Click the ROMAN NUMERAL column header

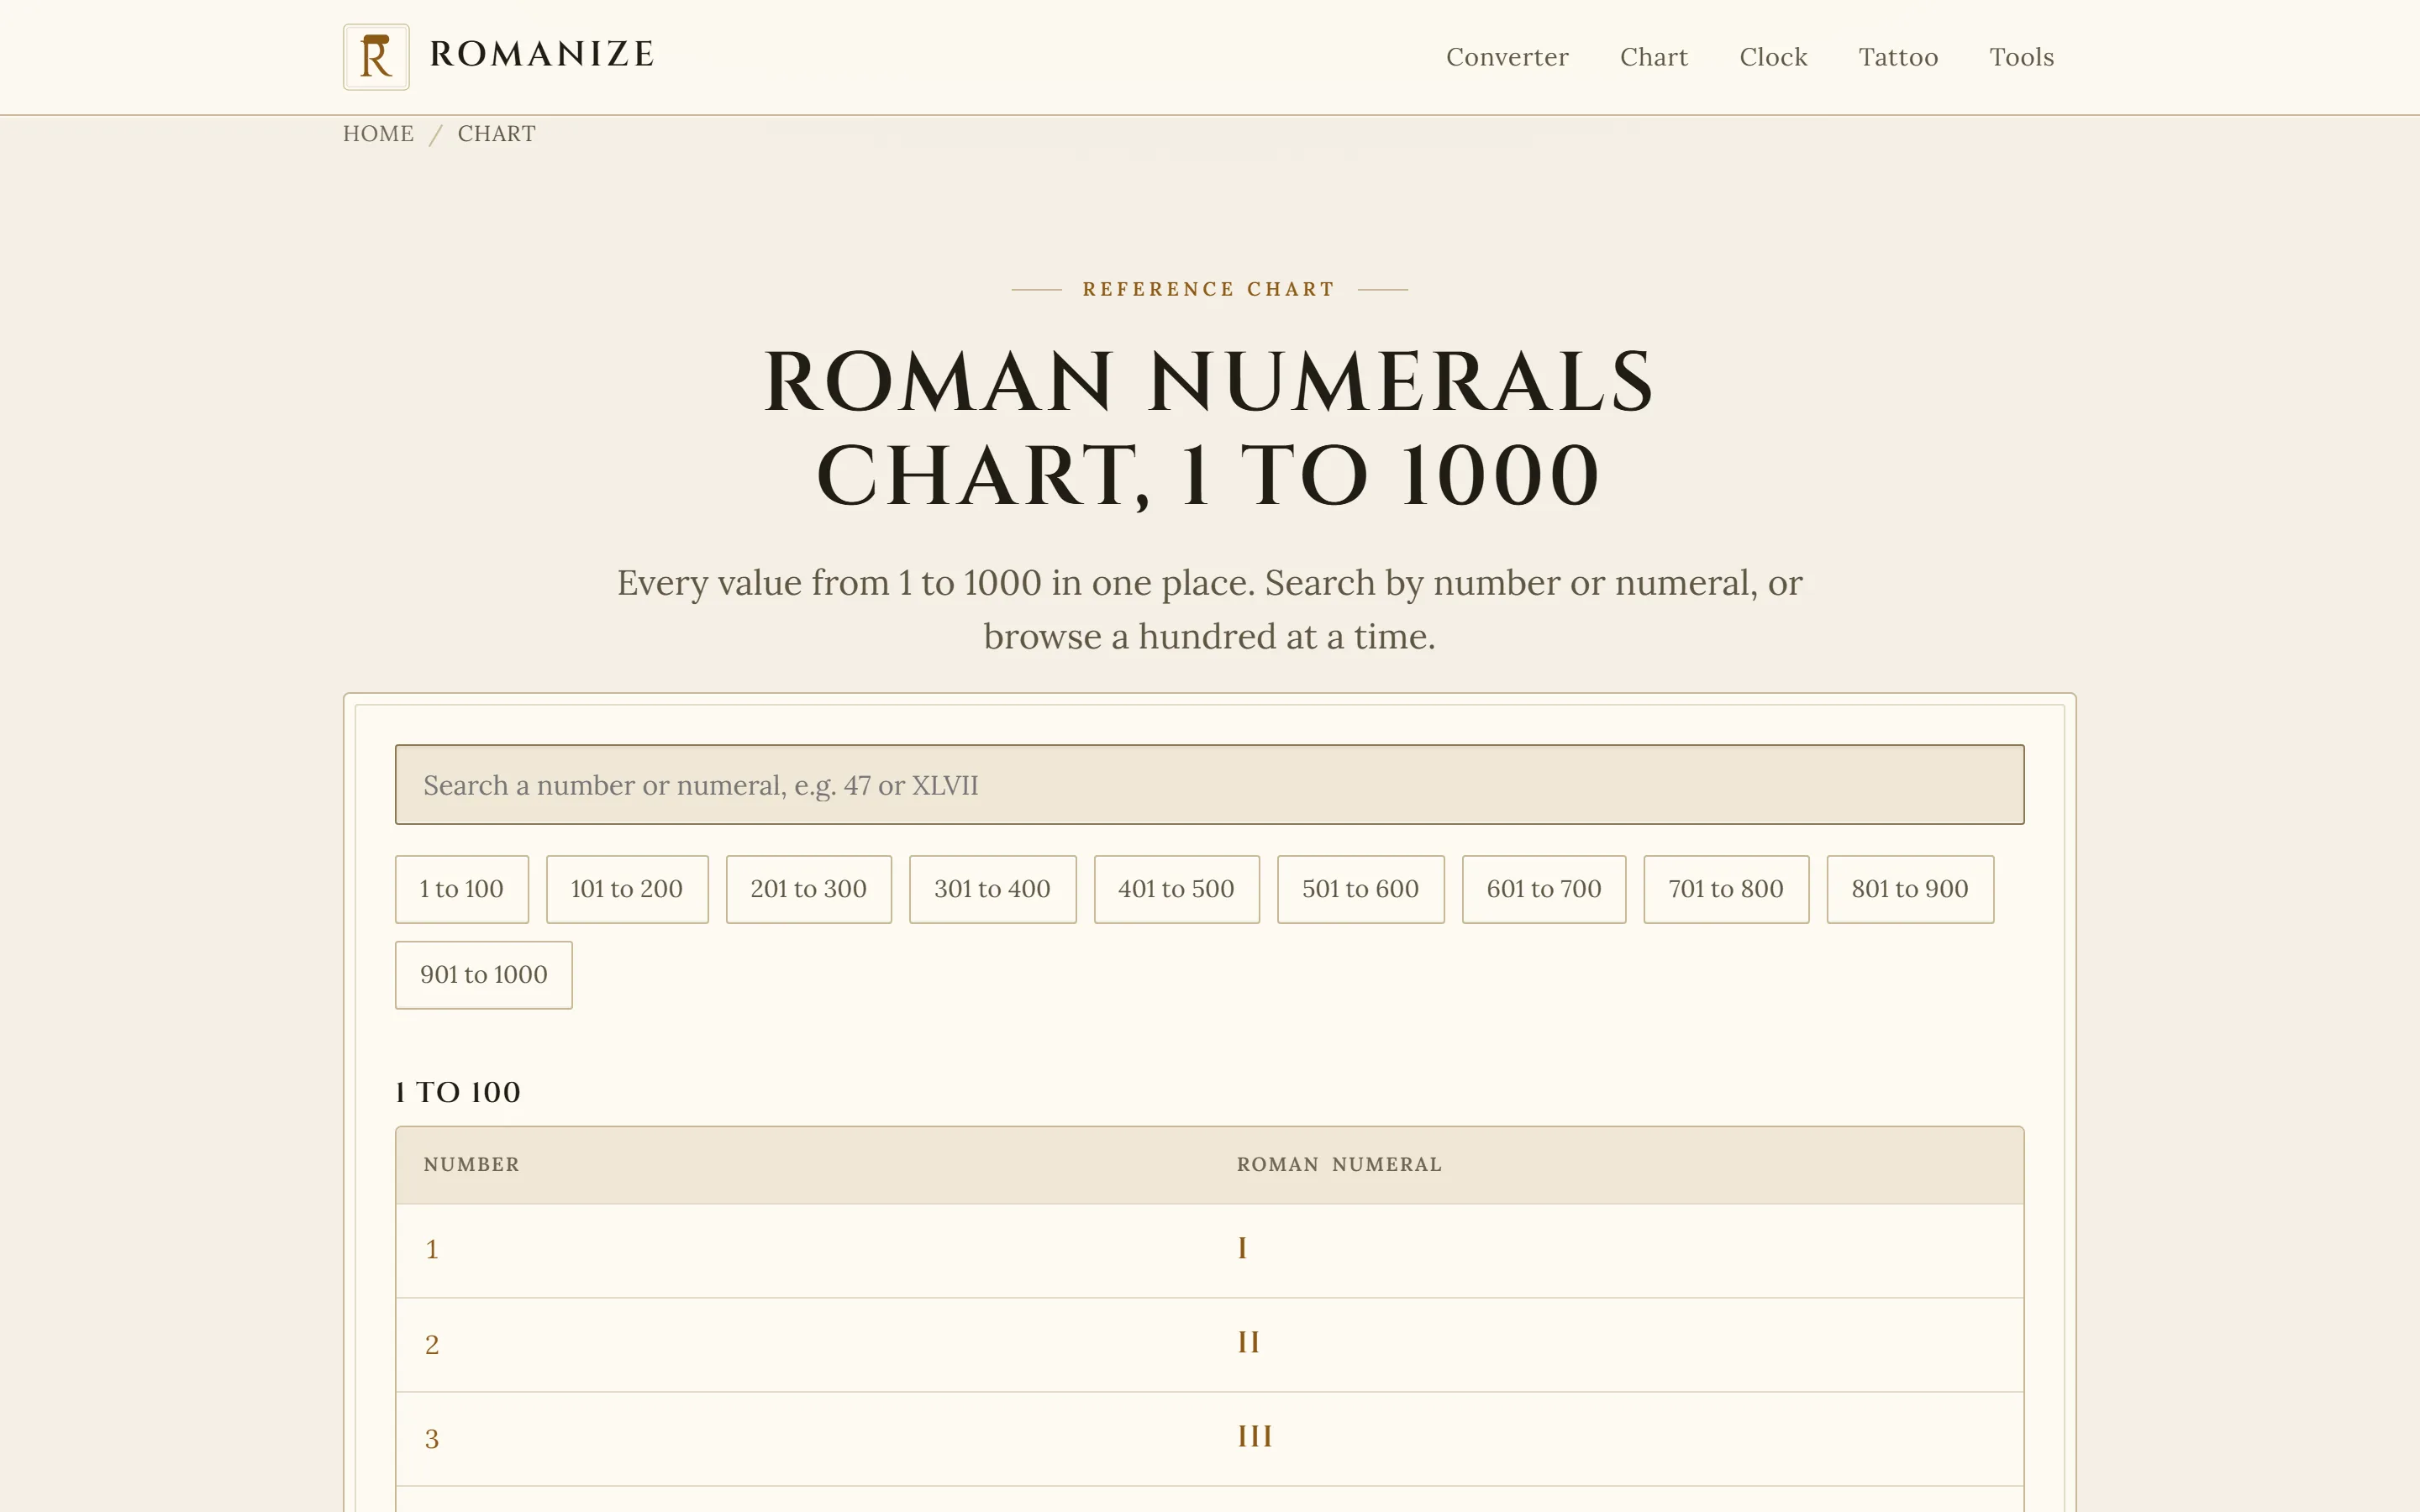(1339, 1165)
